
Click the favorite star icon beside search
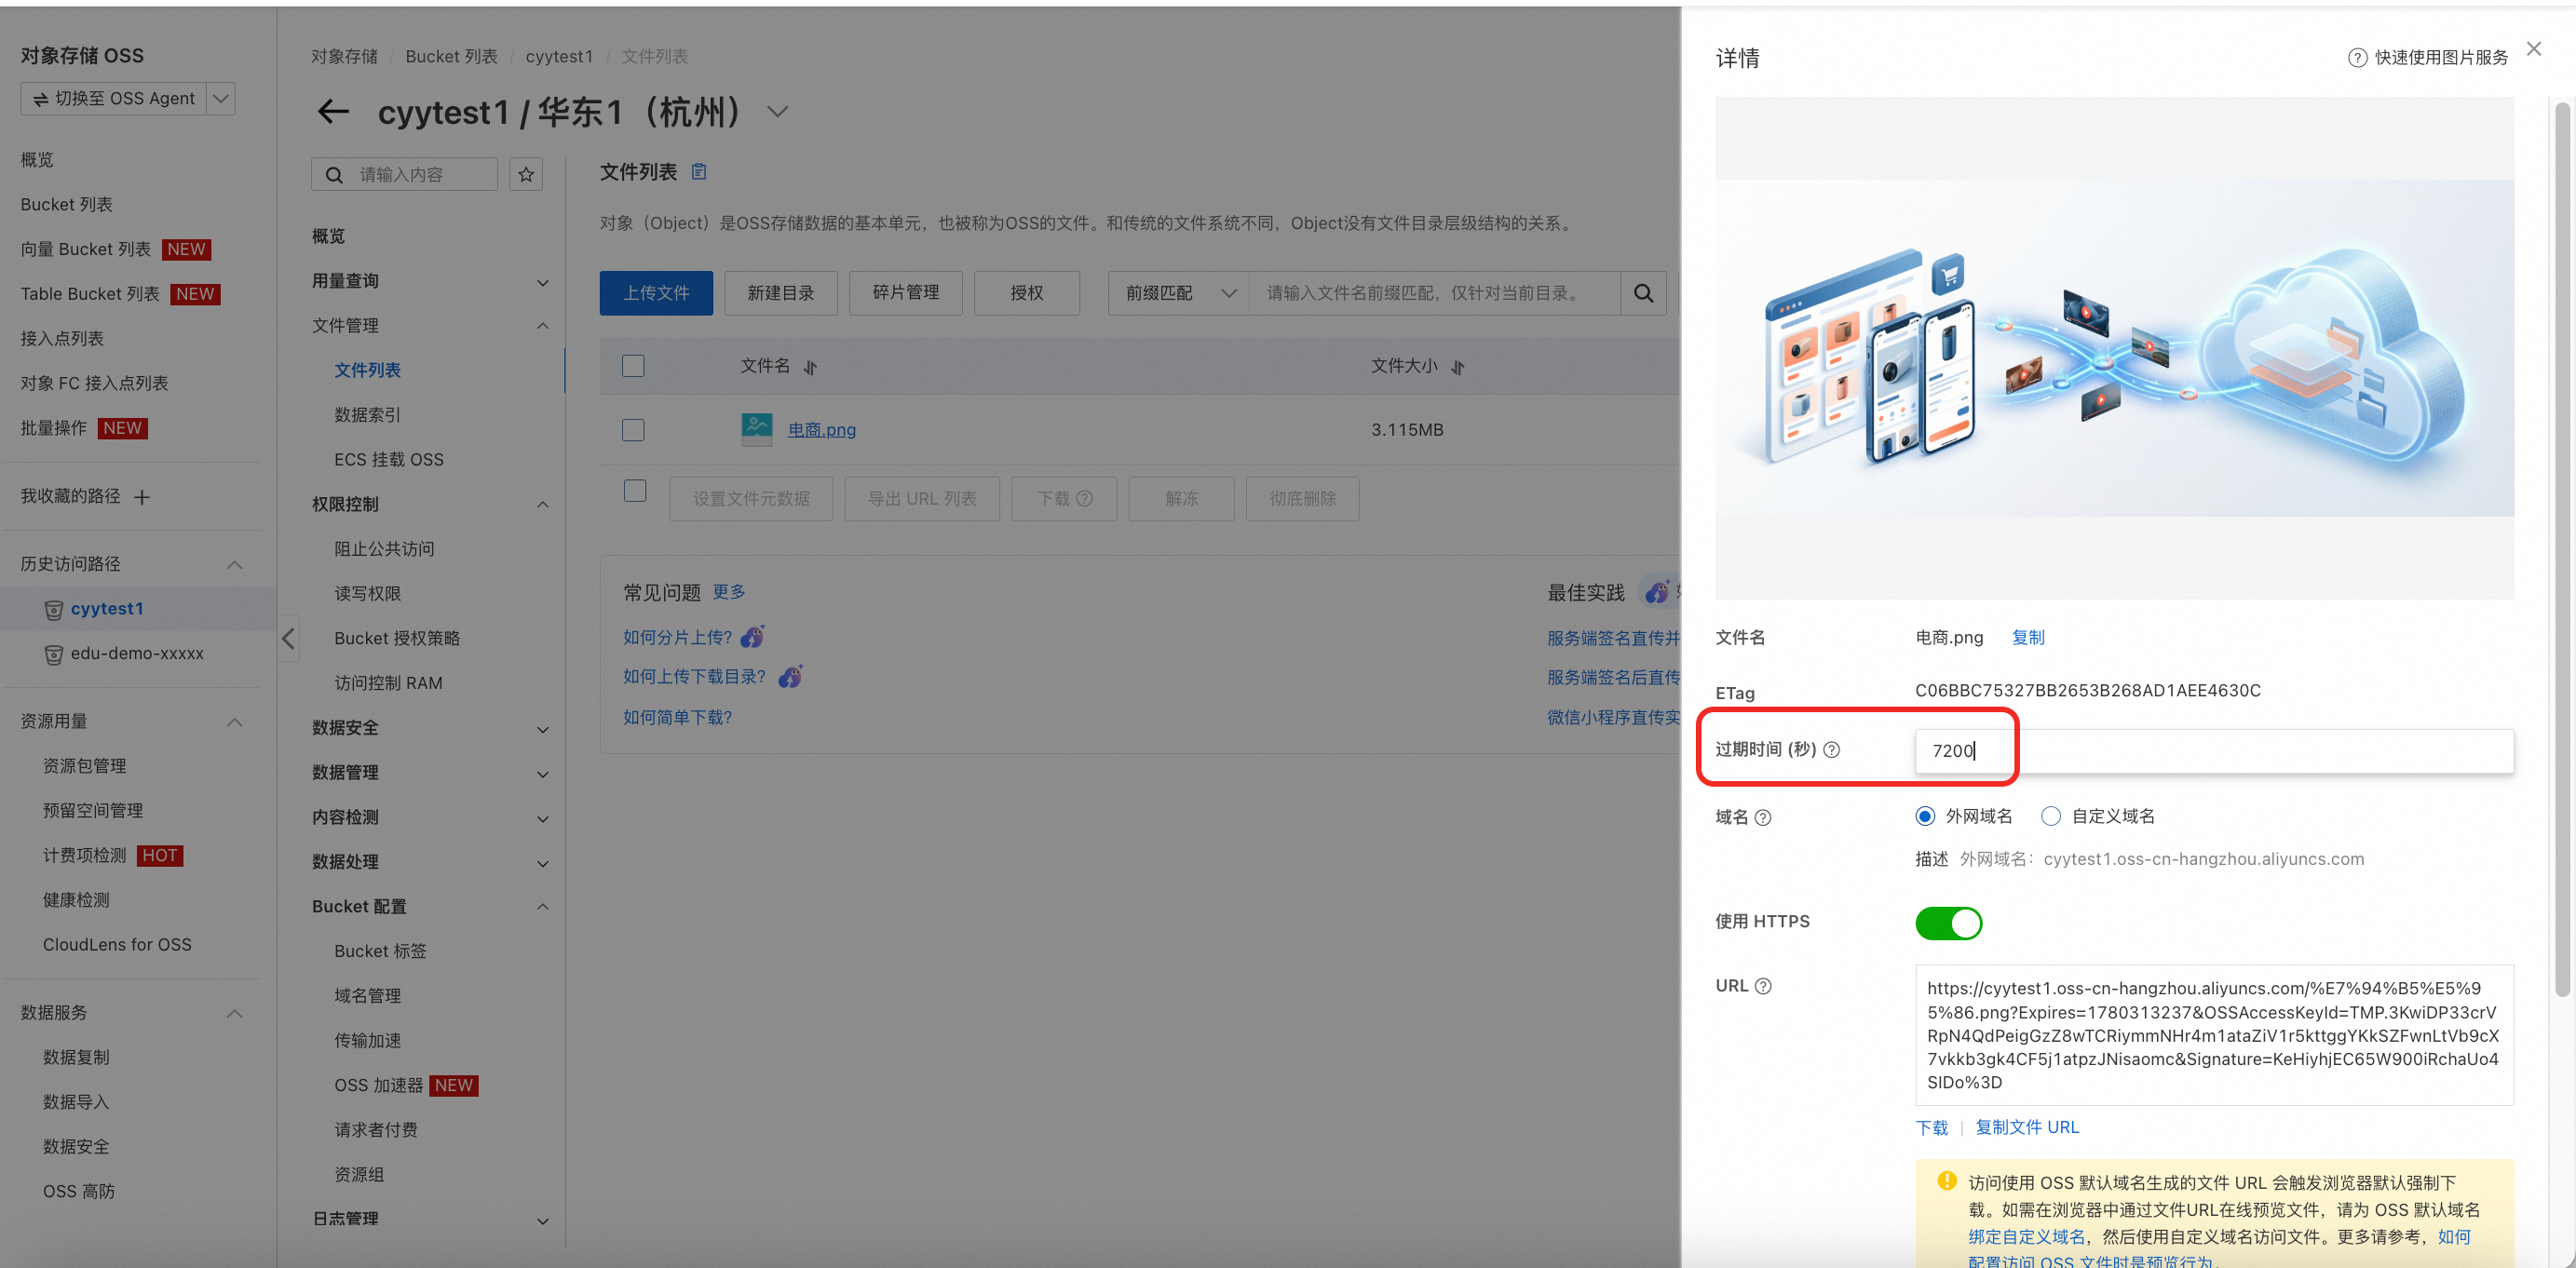click(526, 174)
